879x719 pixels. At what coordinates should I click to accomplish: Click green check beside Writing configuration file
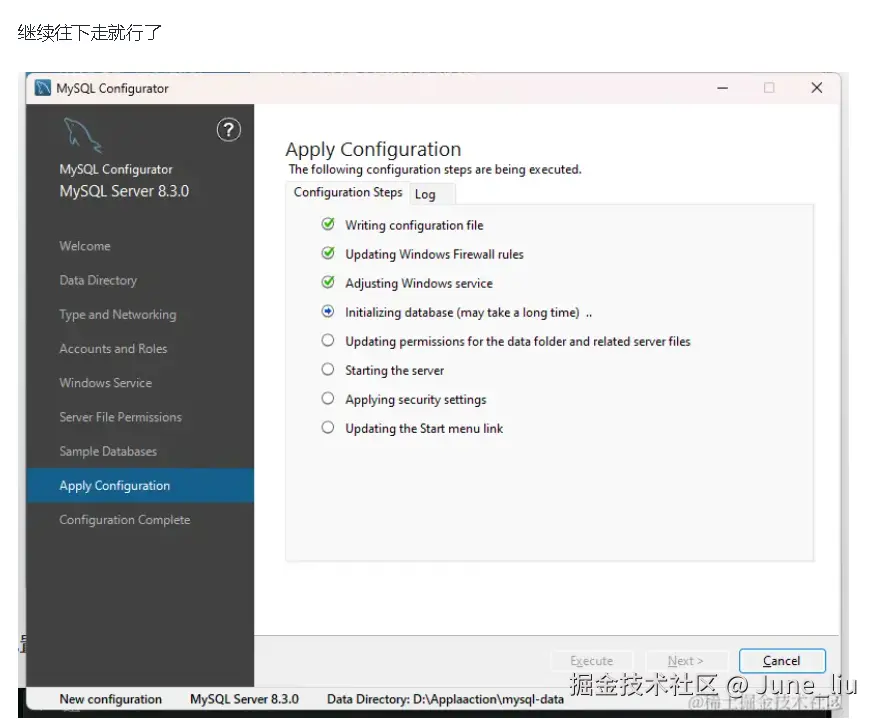point(328,224)
